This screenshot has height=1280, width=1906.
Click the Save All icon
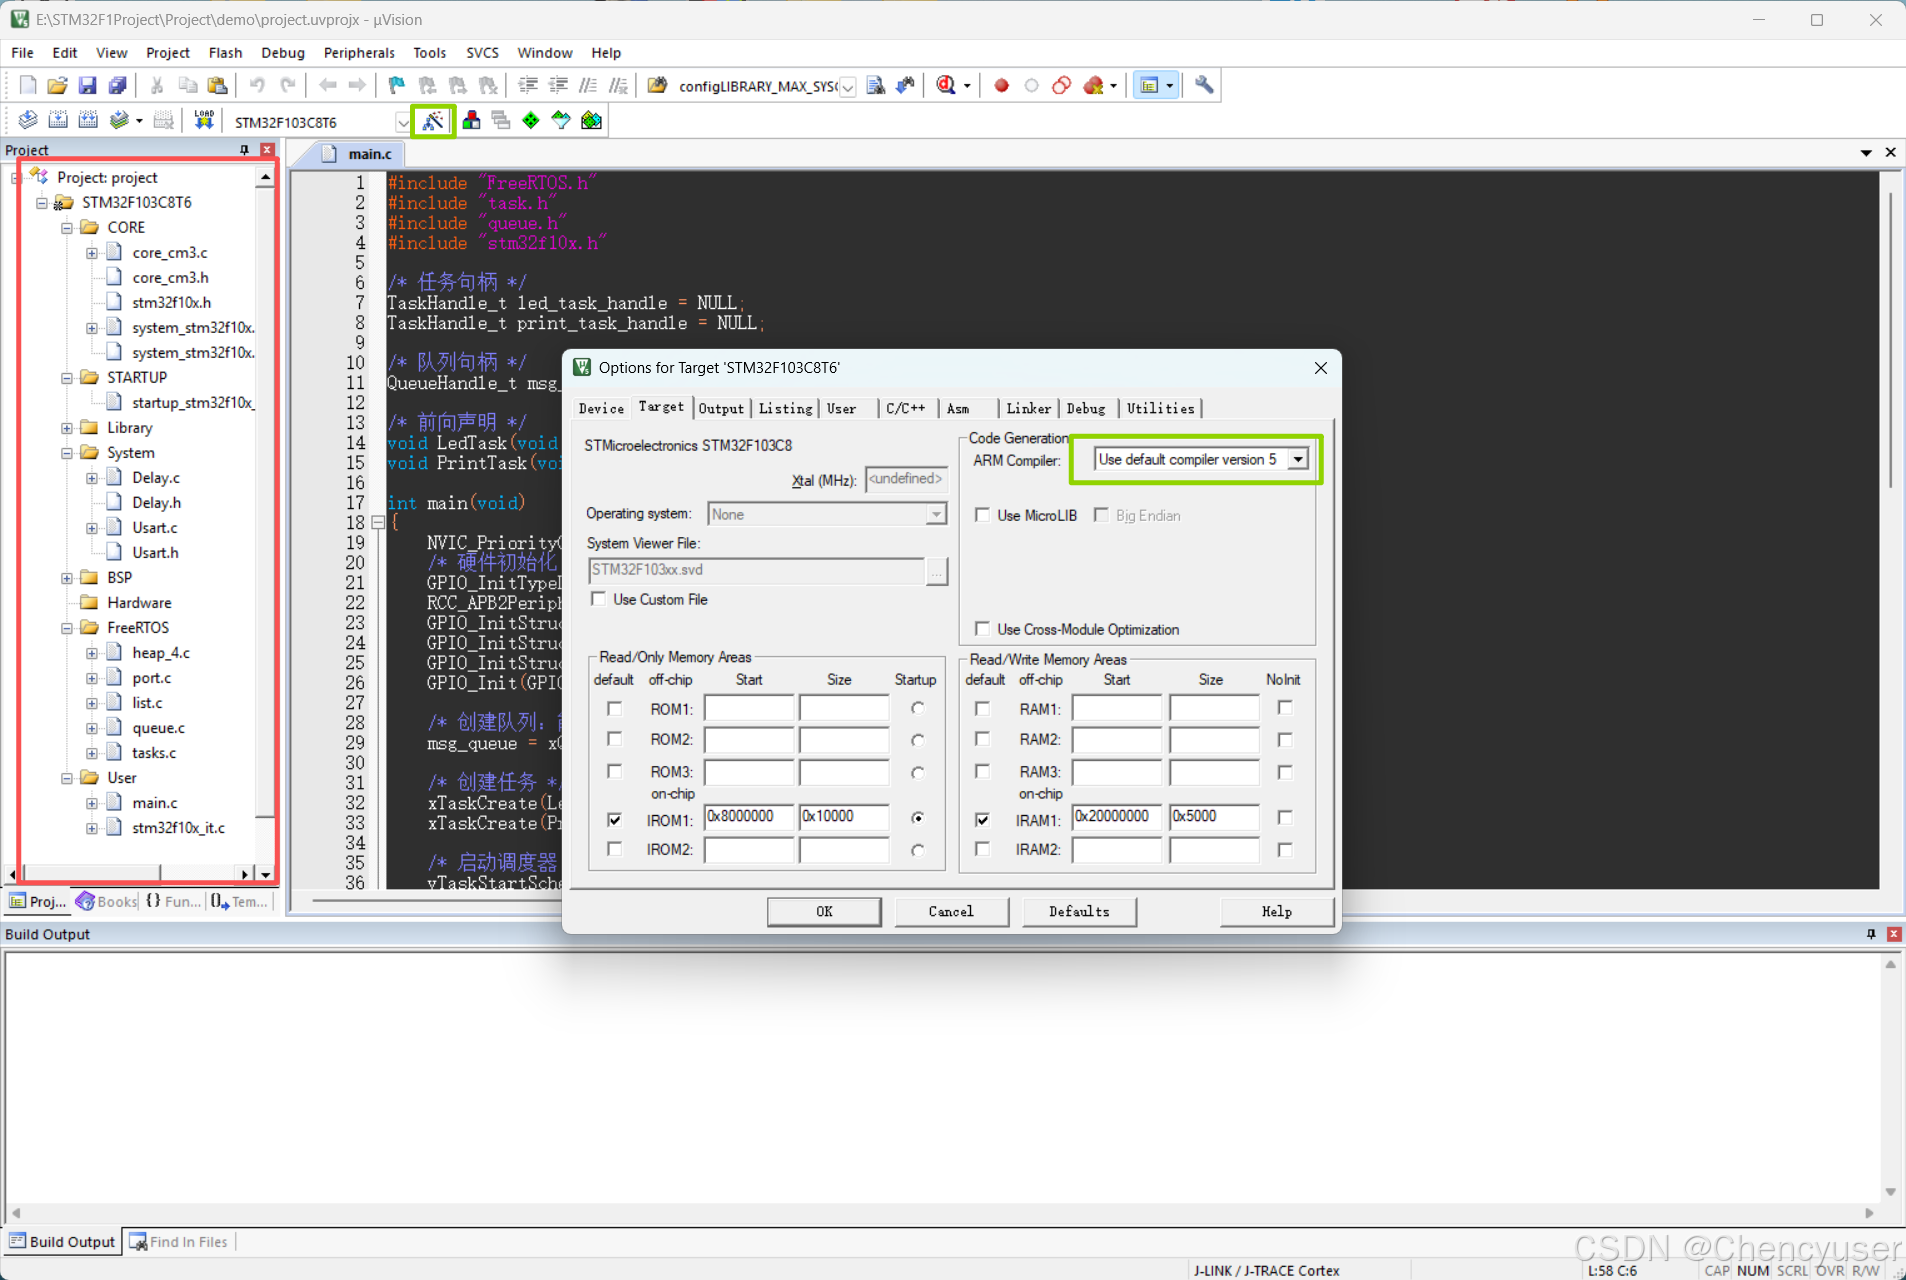pos(118,86)
